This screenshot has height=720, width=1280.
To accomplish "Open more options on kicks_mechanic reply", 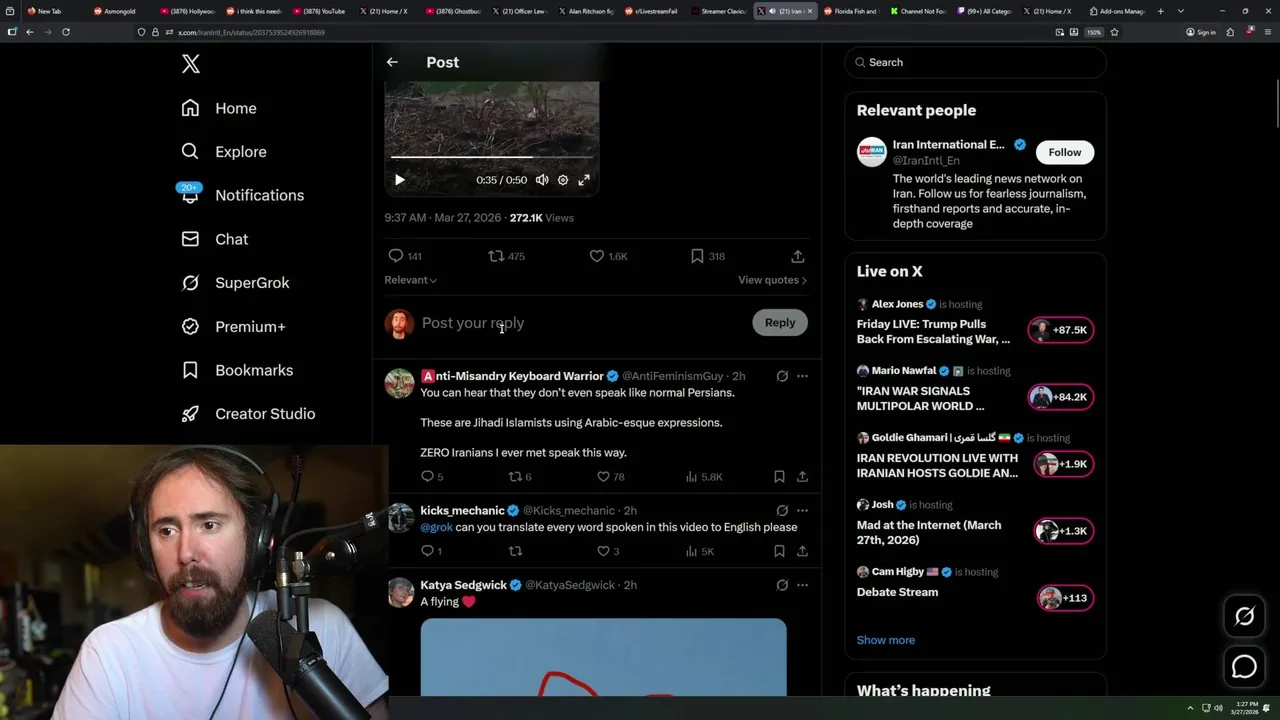I will (802, 510).
